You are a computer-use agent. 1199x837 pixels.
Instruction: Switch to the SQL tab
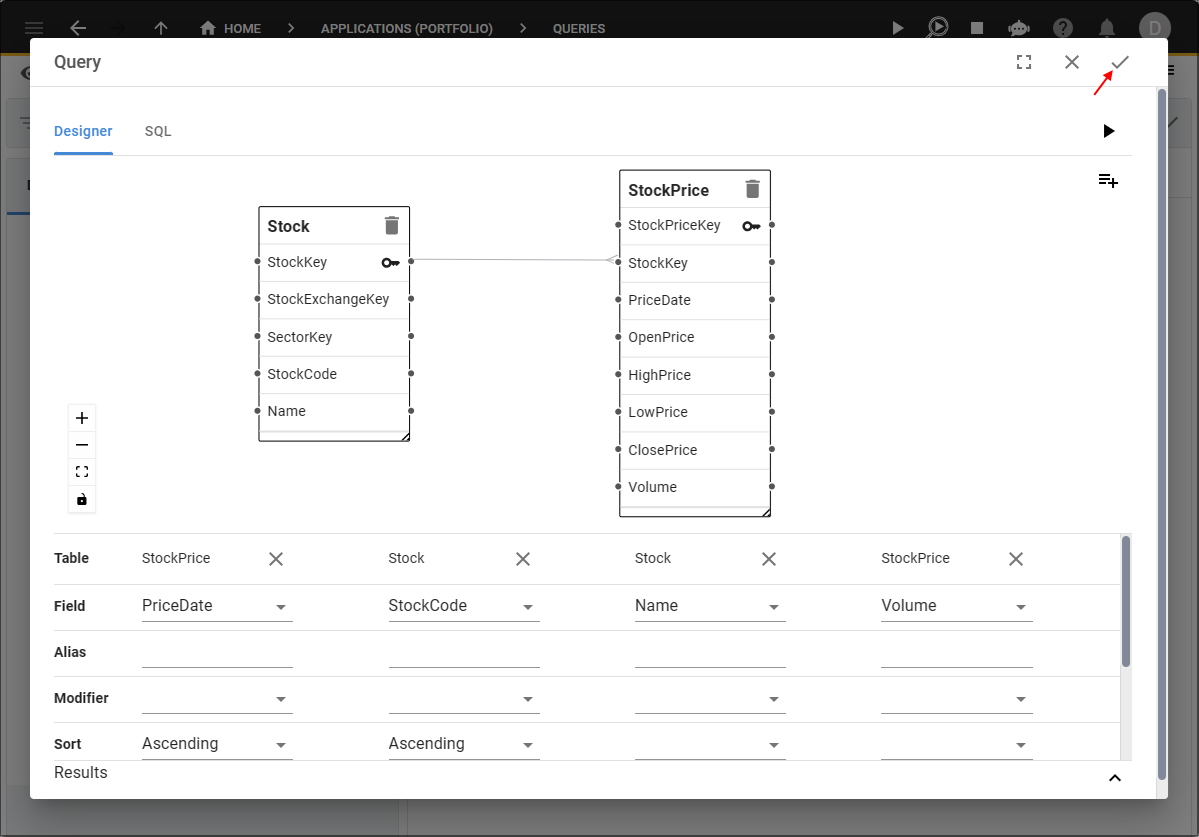tap(158, 131)
